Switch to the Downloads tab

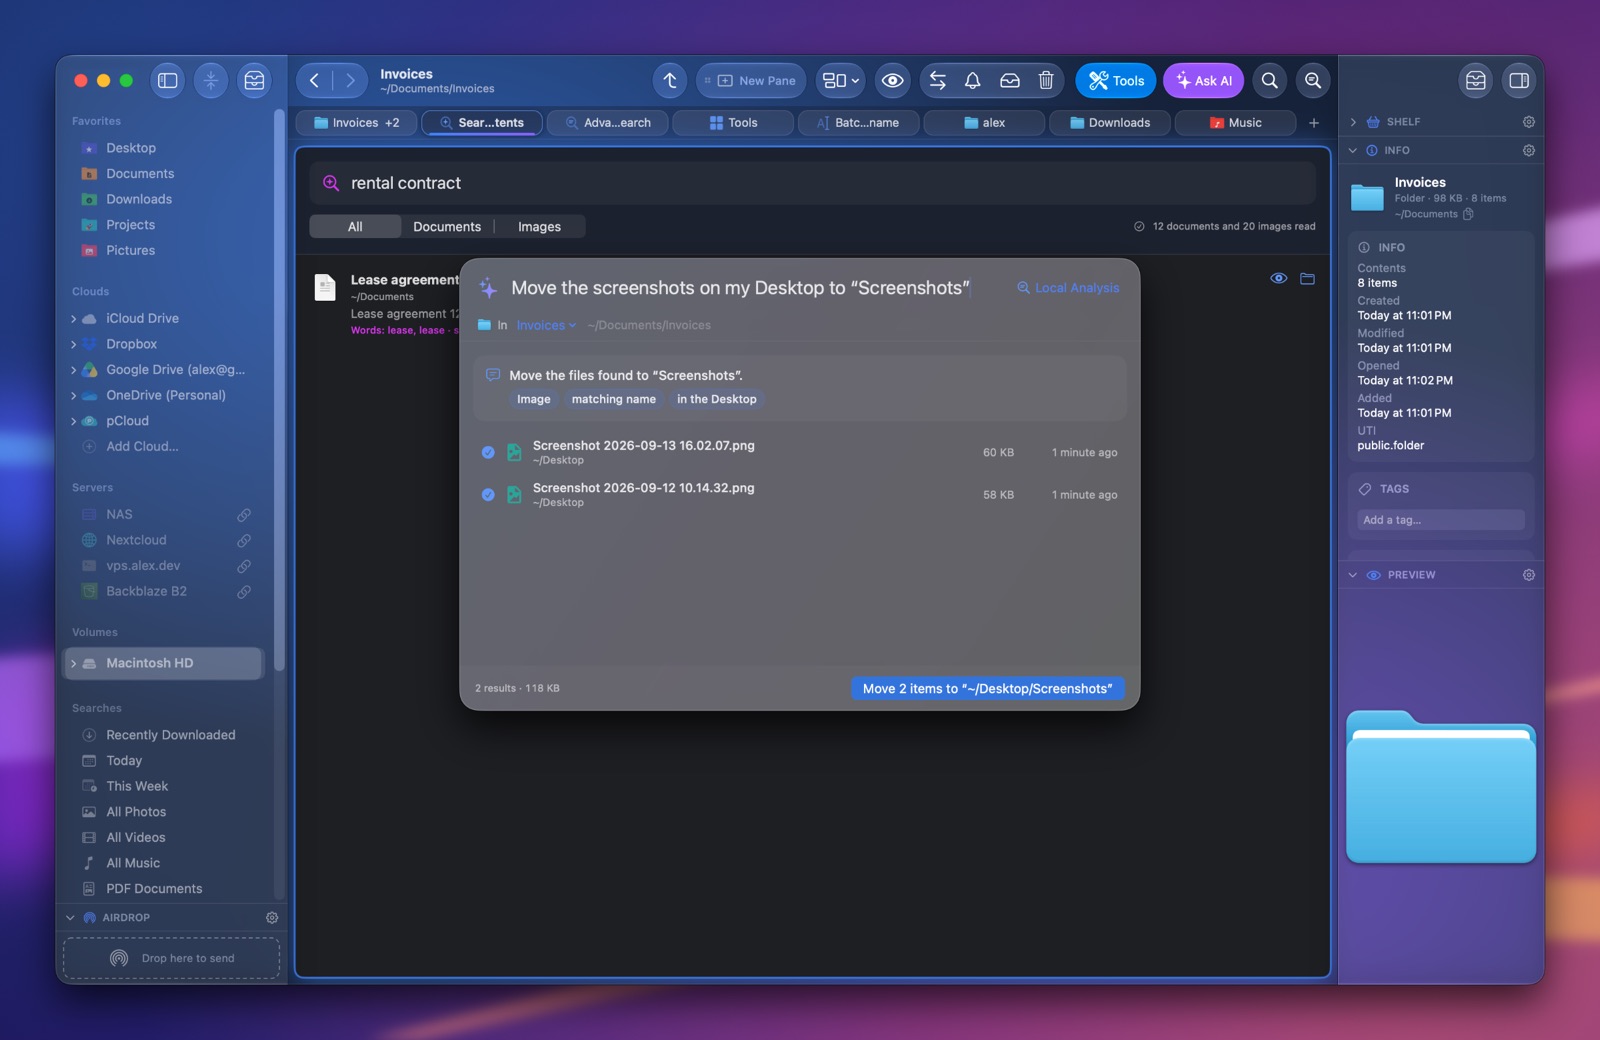click(1110, 123)
